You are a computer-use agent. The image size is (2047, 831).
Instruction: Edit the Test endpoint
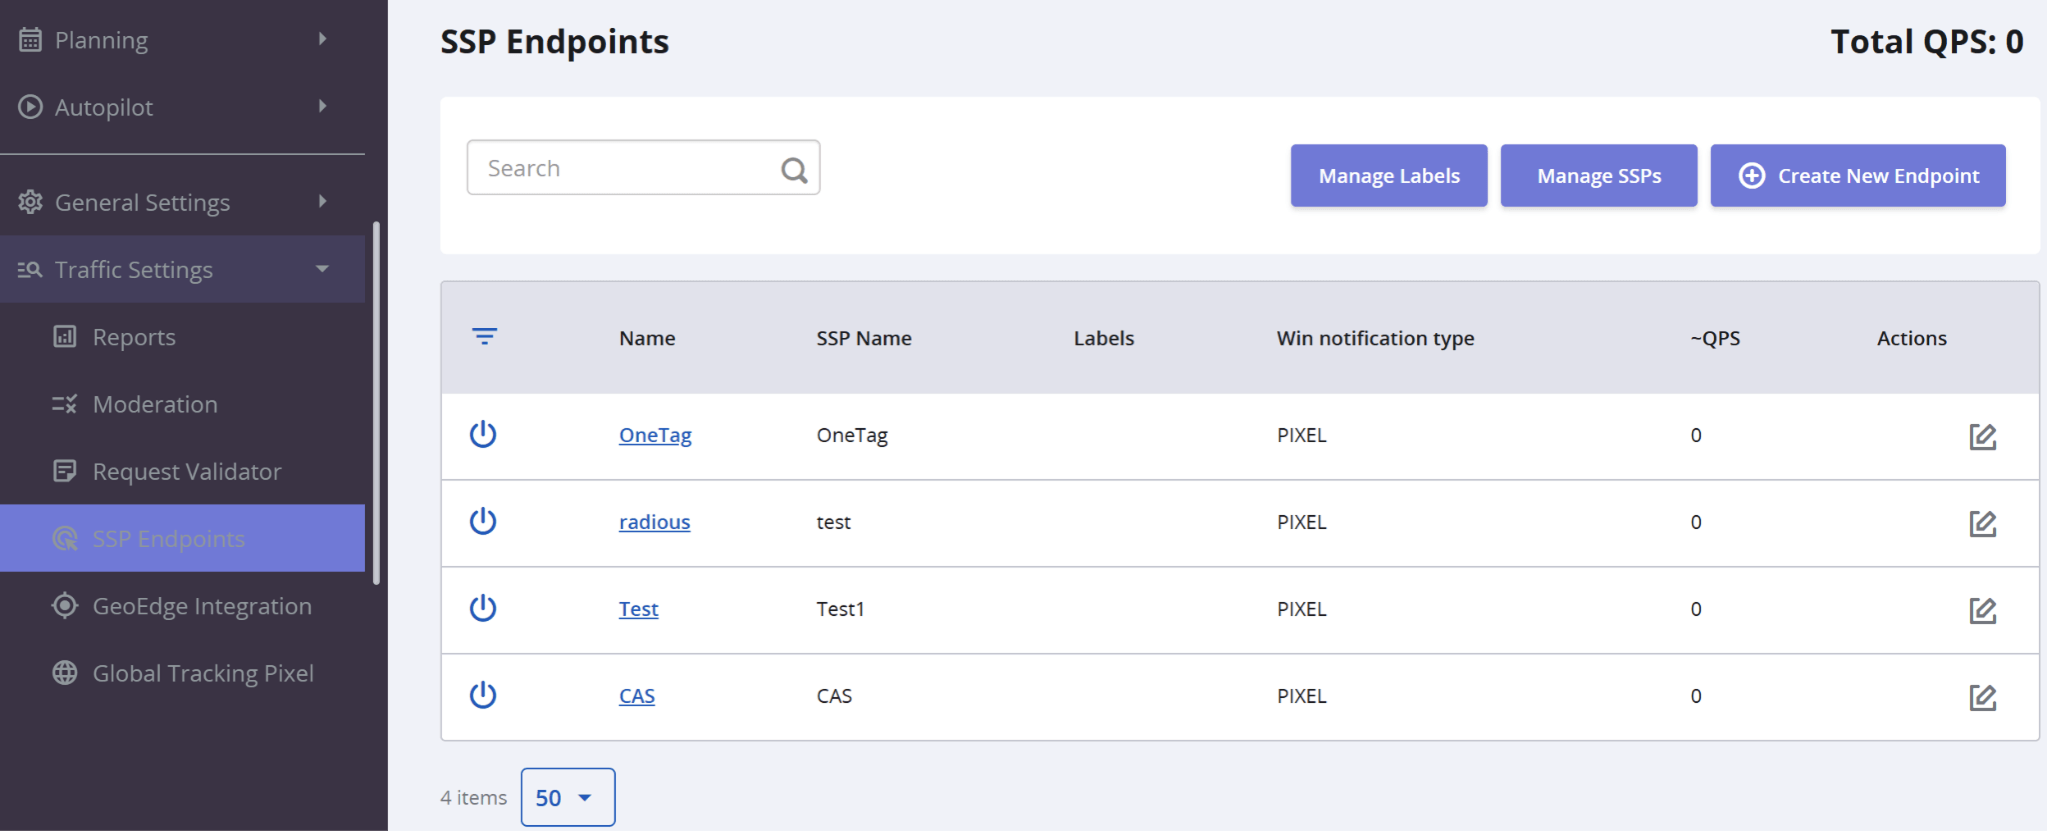pyautogui.click(x=1982, y=611)
